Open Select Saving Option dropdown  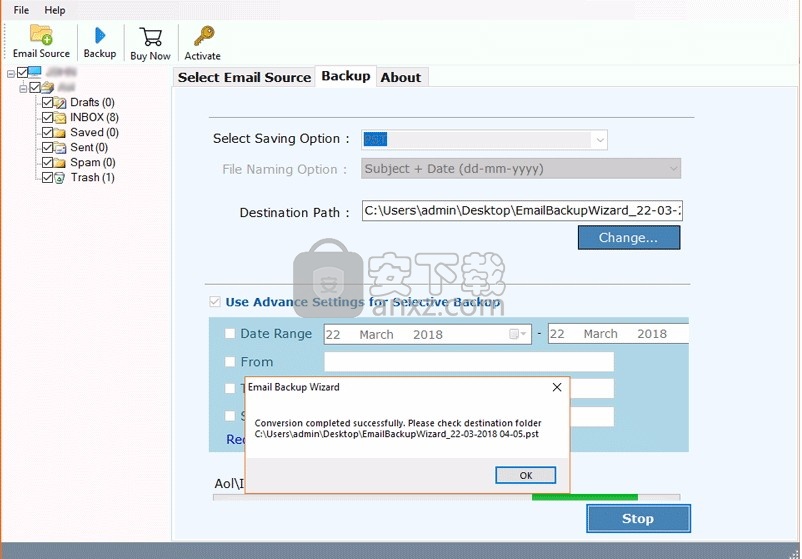[x=484, y=140]
